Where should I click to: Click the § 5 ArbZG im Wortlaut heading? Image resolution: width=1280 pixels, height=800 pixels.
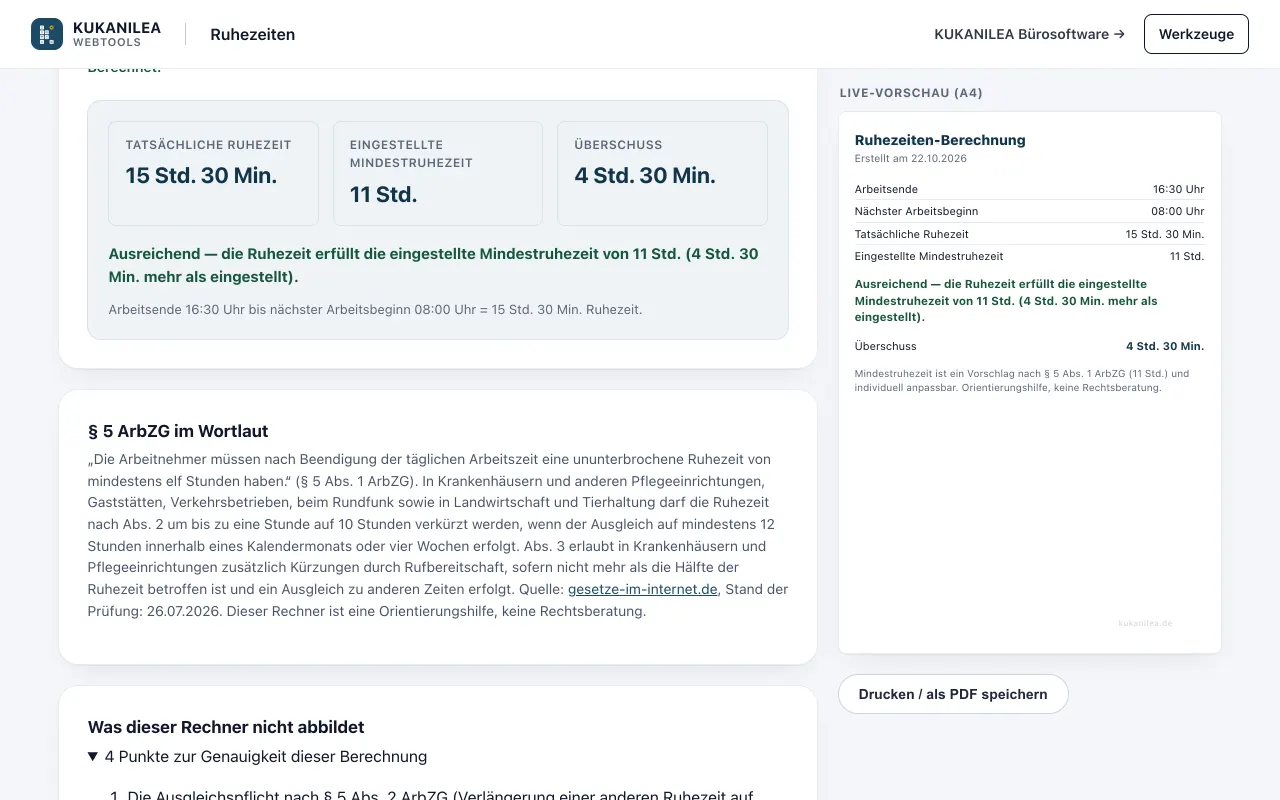178,431
